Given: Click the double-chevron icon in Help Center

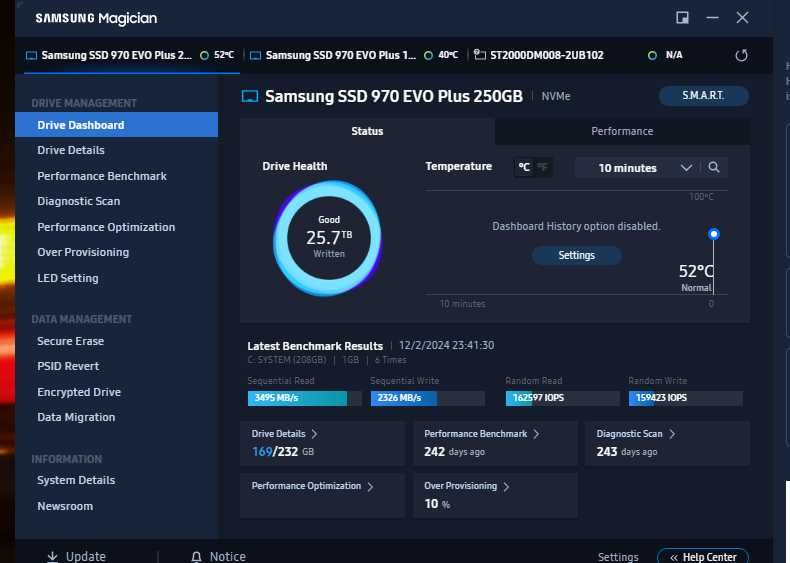Looking at the screenshot, I should (674, 557).
